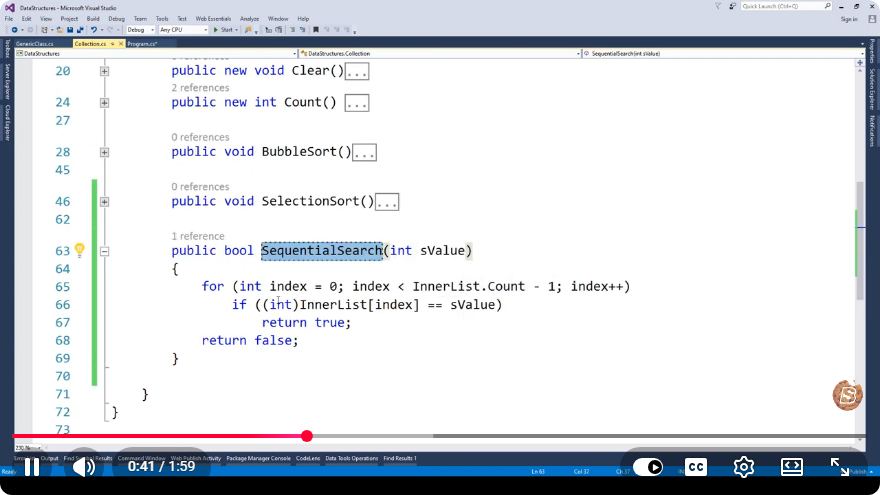Click the highlighted SequentialSearch method name
This screenshot has height=495, width=880.
click(322, 250)
